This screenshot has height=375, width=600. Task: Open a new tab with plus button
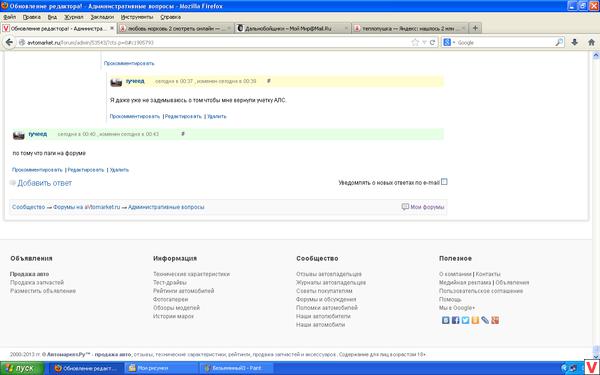pos(475,28)
